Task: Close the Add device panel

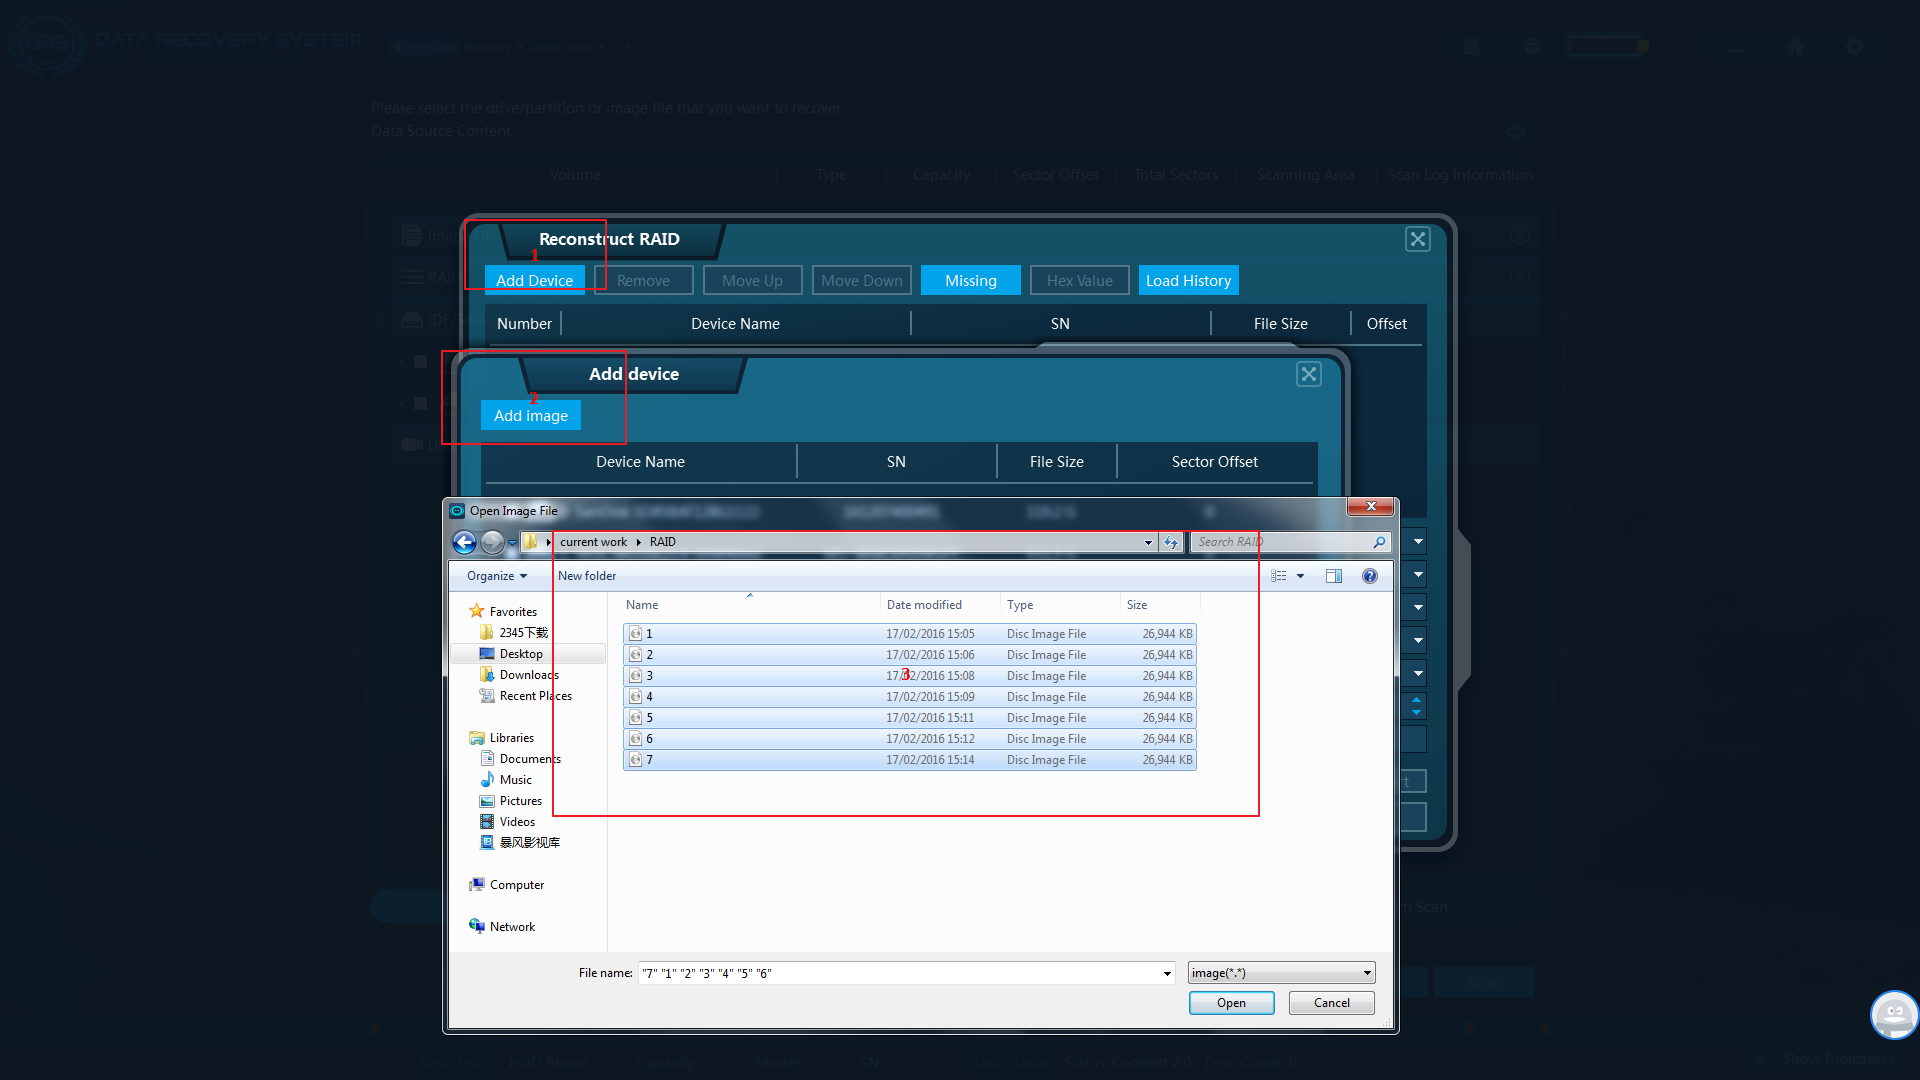Action: 1308,374
